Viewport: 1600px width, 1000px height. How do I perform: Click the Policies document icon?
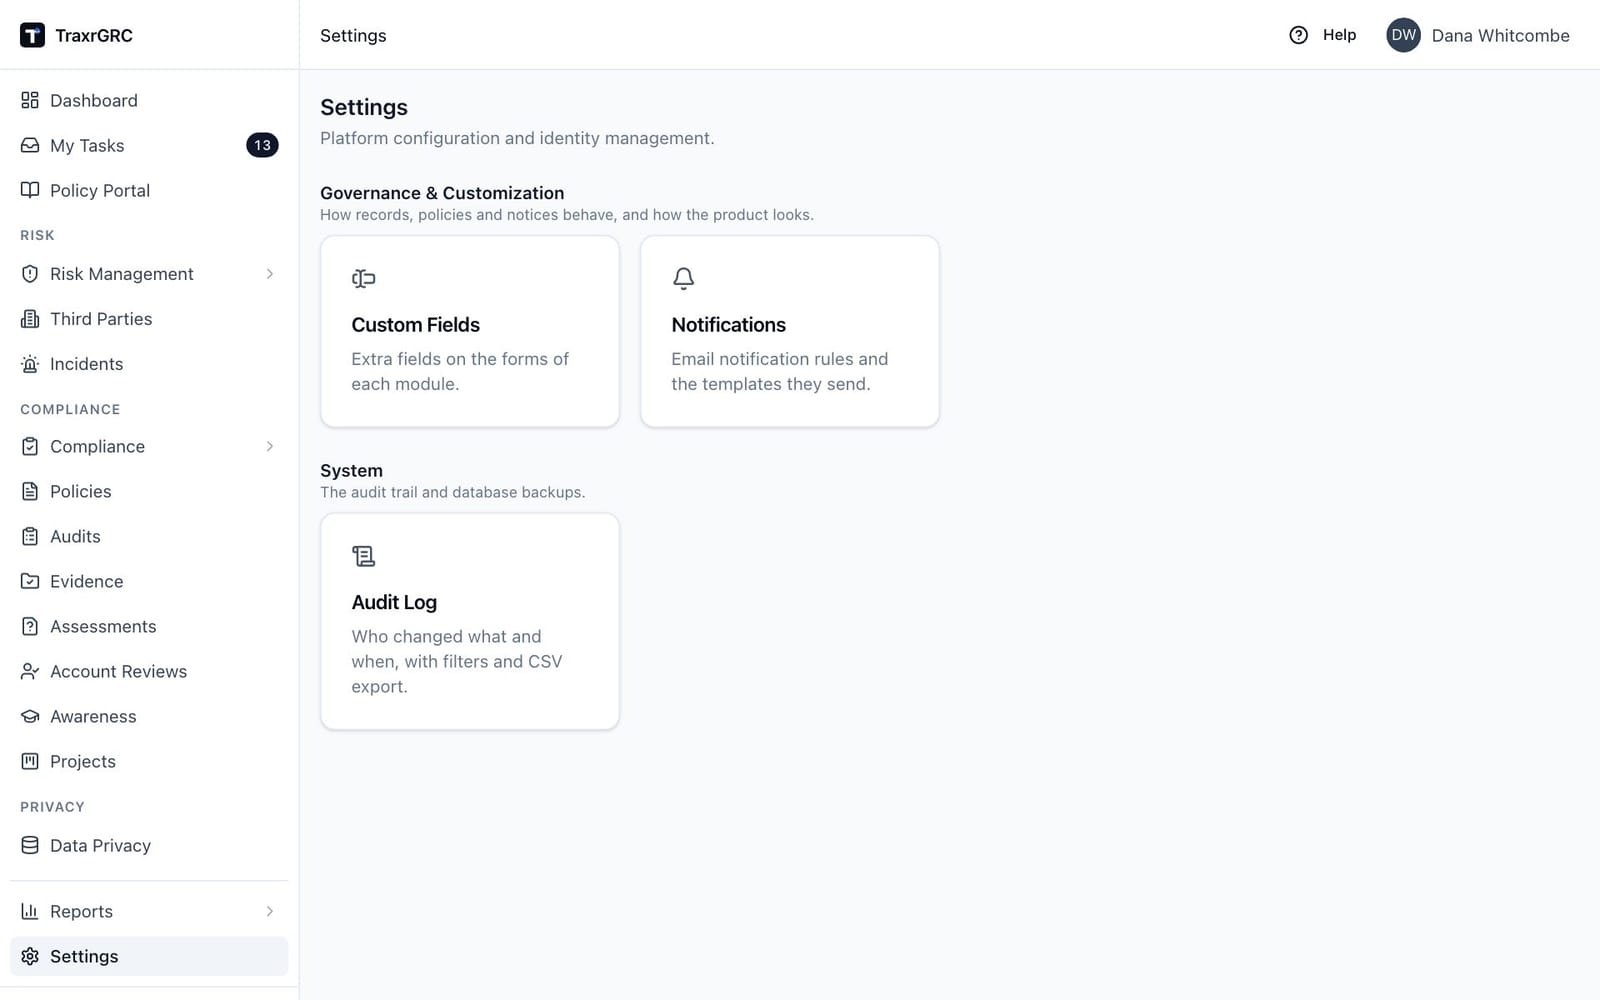pos(30,491)
